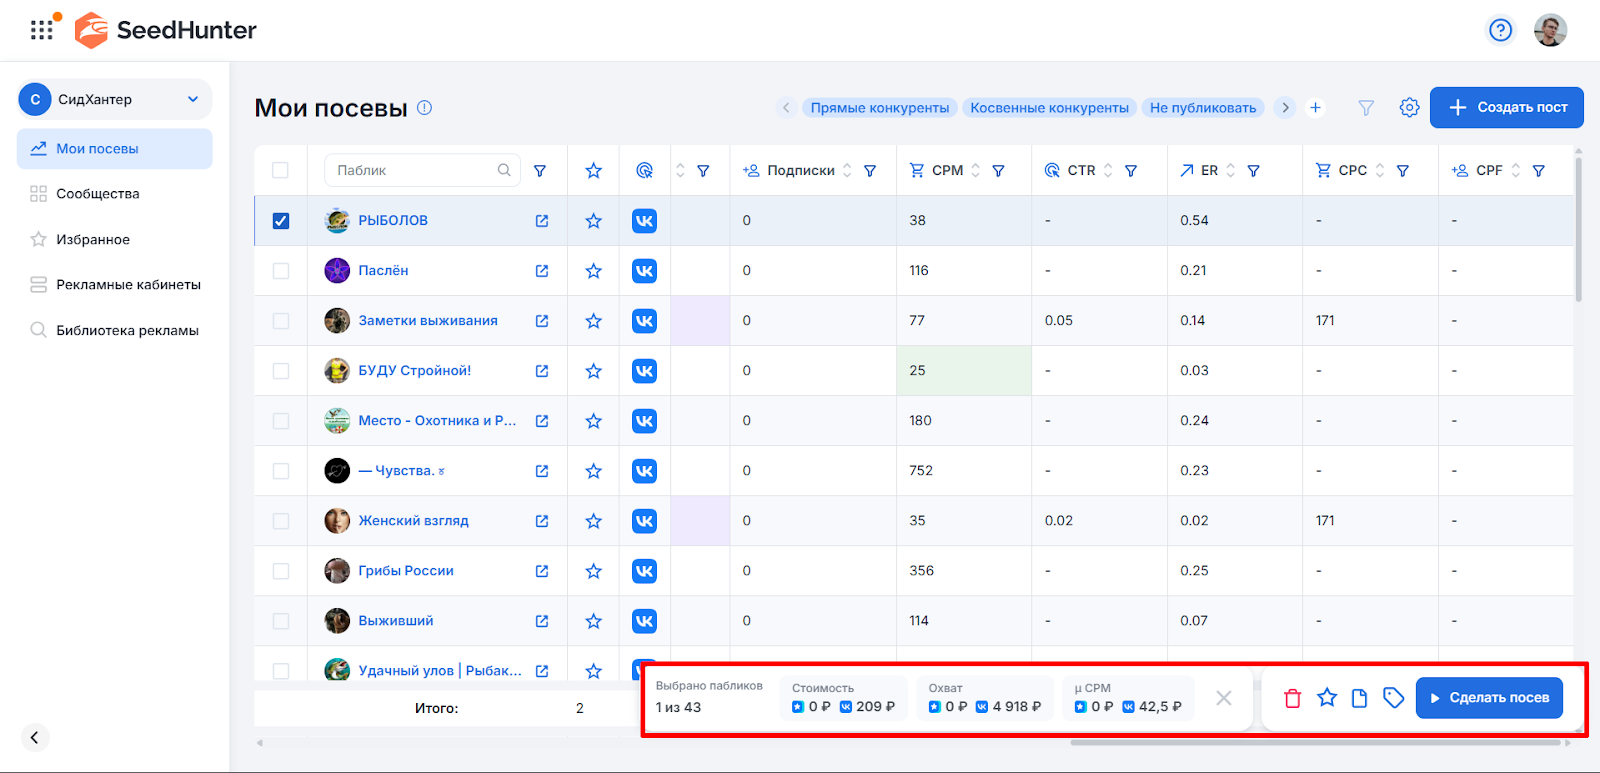Screen dimensions: 1600x773
Task: Open Сообщества in the sidebar
Action: click(98, 194)
